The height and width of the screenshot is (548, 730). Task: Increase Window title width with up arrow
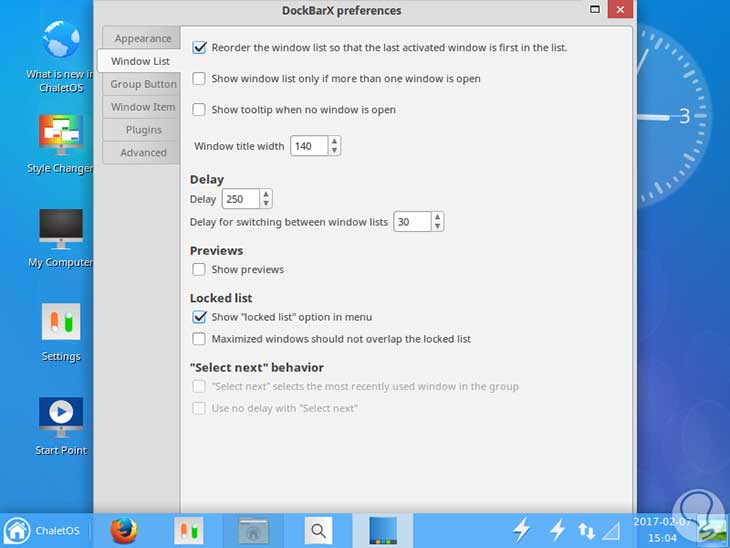(x=334, y=141)
